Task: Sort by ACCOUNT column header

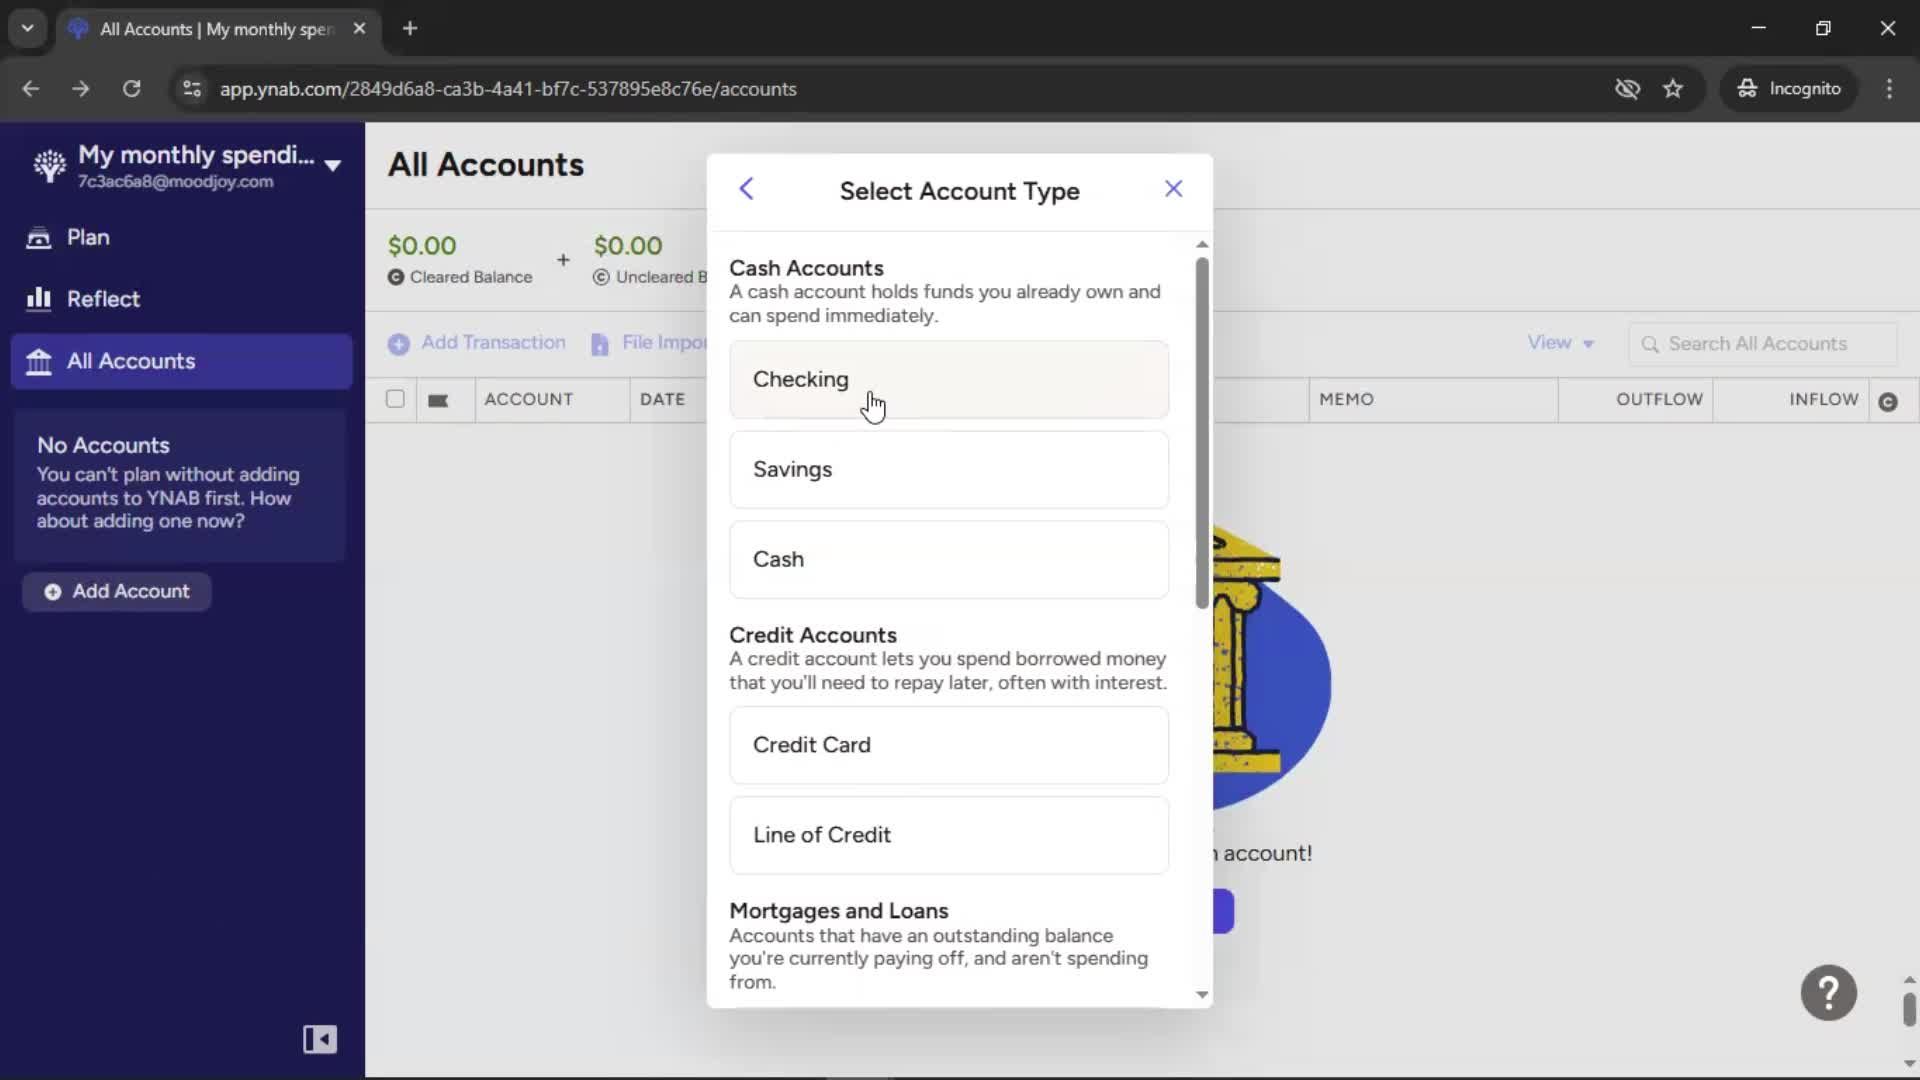Action: point(529,399)
